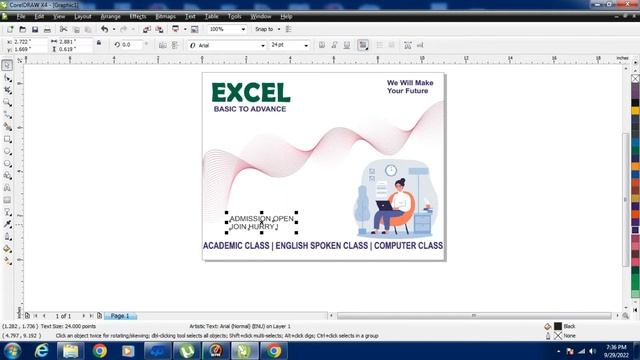Toggle drop cap in the property bar
Screen dimensions: 640x360
(x=391, y=45)
